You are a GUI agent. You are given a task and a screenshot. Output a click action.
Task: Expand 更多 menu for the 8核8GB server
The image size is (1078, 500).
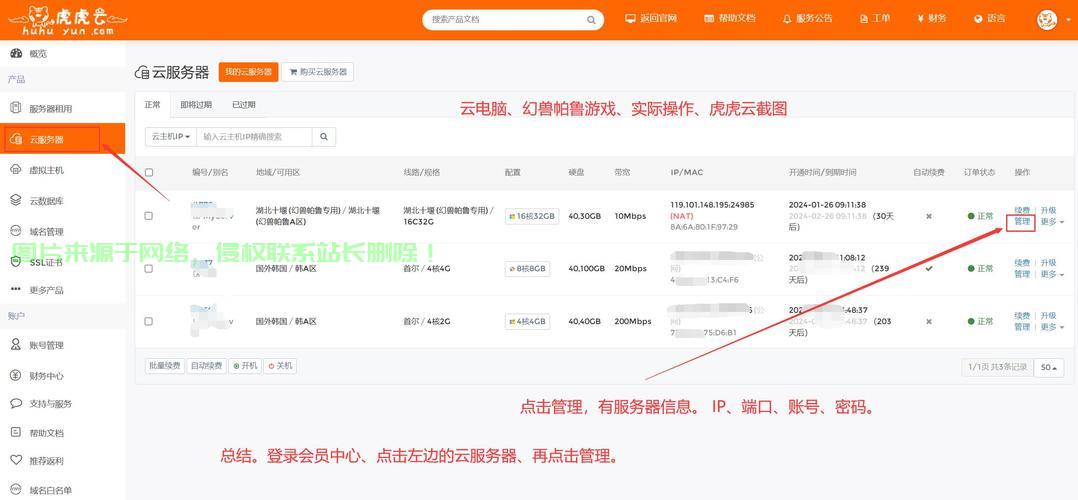tap(1052, 274)
